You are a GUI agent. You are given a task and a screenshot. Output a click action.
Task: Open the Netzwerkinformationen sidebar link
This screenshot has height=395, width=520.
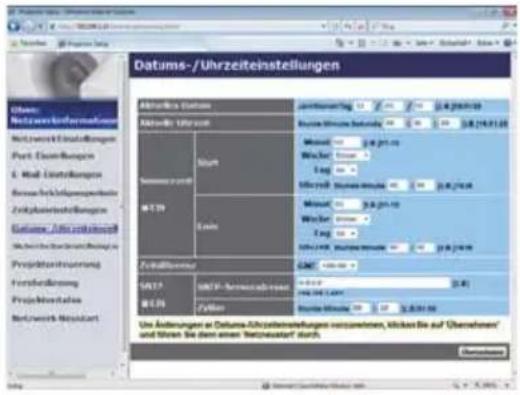click(63, 115)
